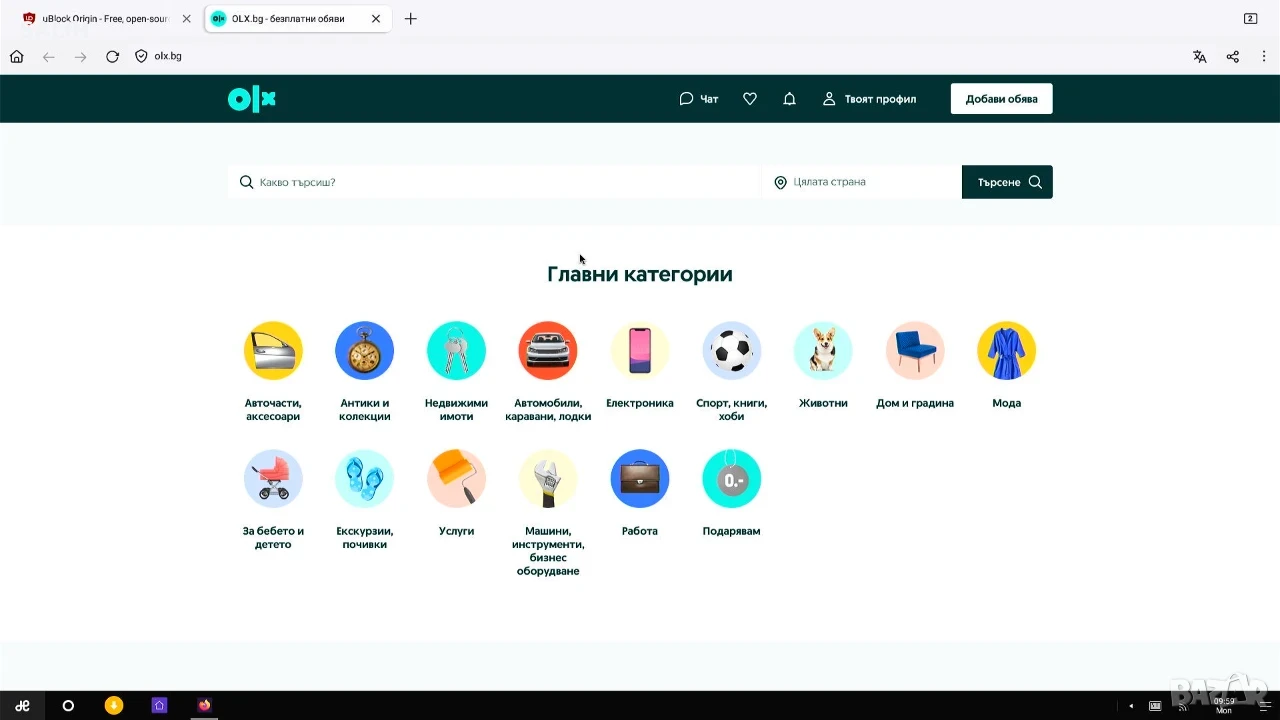Click the Добави обява button

[x=1001, y=99]
